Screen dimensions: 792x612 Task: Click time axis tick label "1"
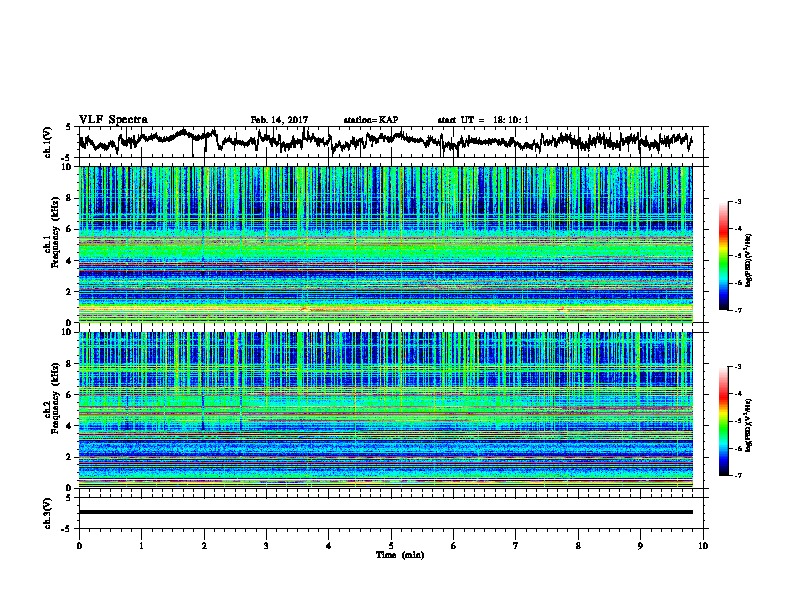click(141, 546)
